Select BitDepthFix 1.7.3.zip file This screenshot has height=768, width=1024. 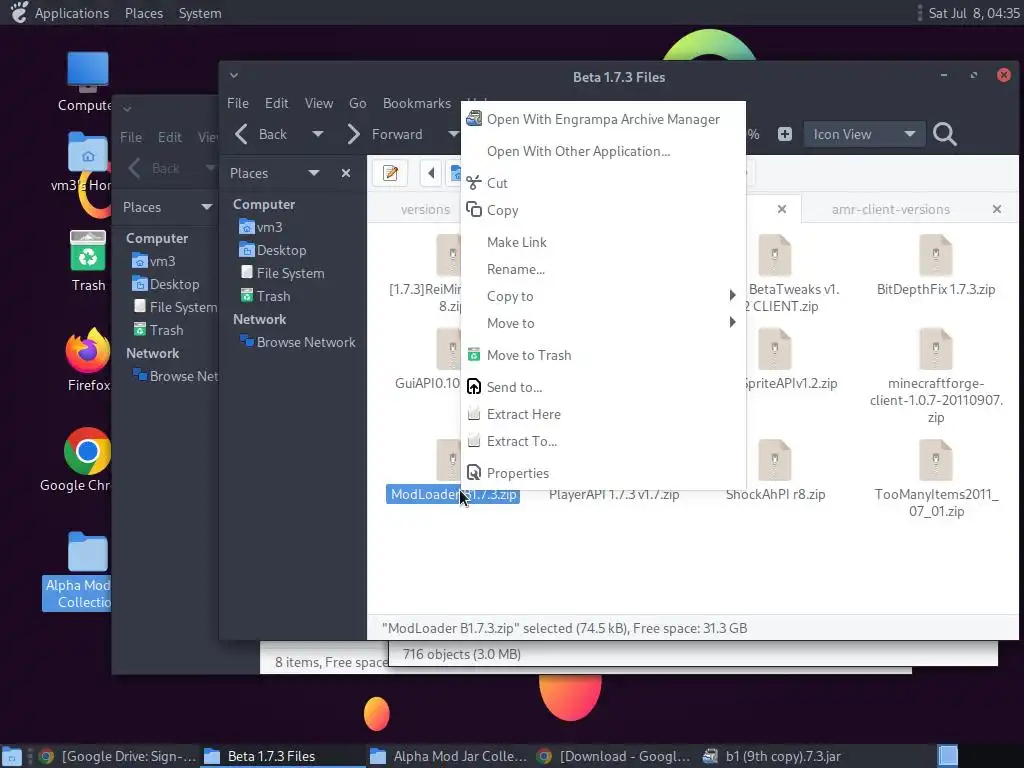point(936,264)
